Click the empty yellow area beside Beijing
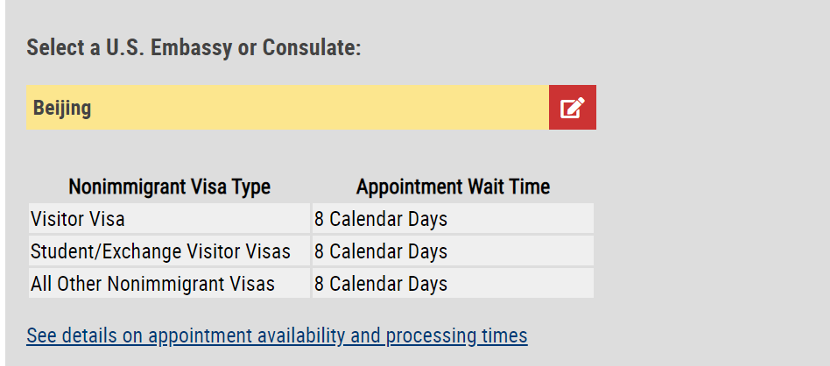The image size is (830, 366). [x=318, y=108]
